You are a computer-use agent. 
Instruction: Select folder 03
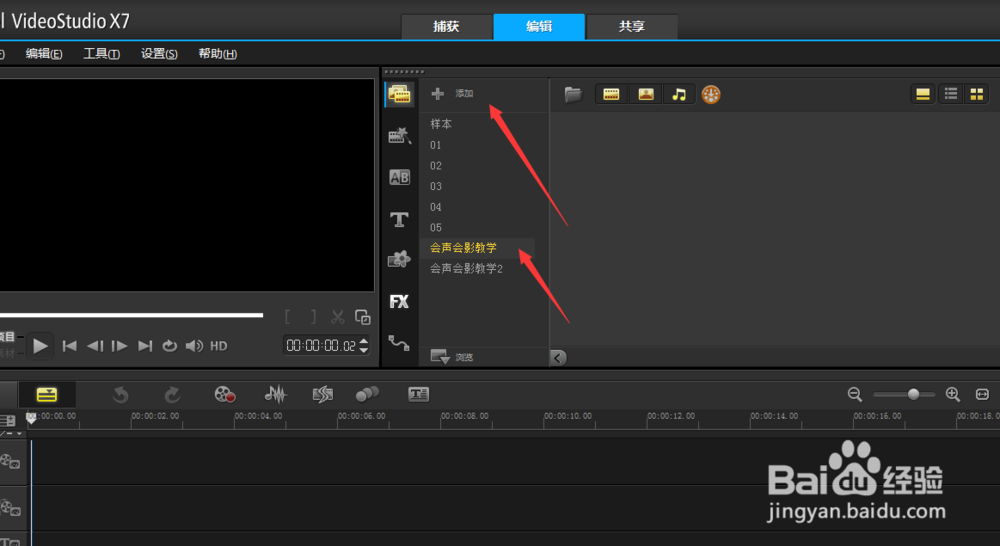[x=436, y=186]
